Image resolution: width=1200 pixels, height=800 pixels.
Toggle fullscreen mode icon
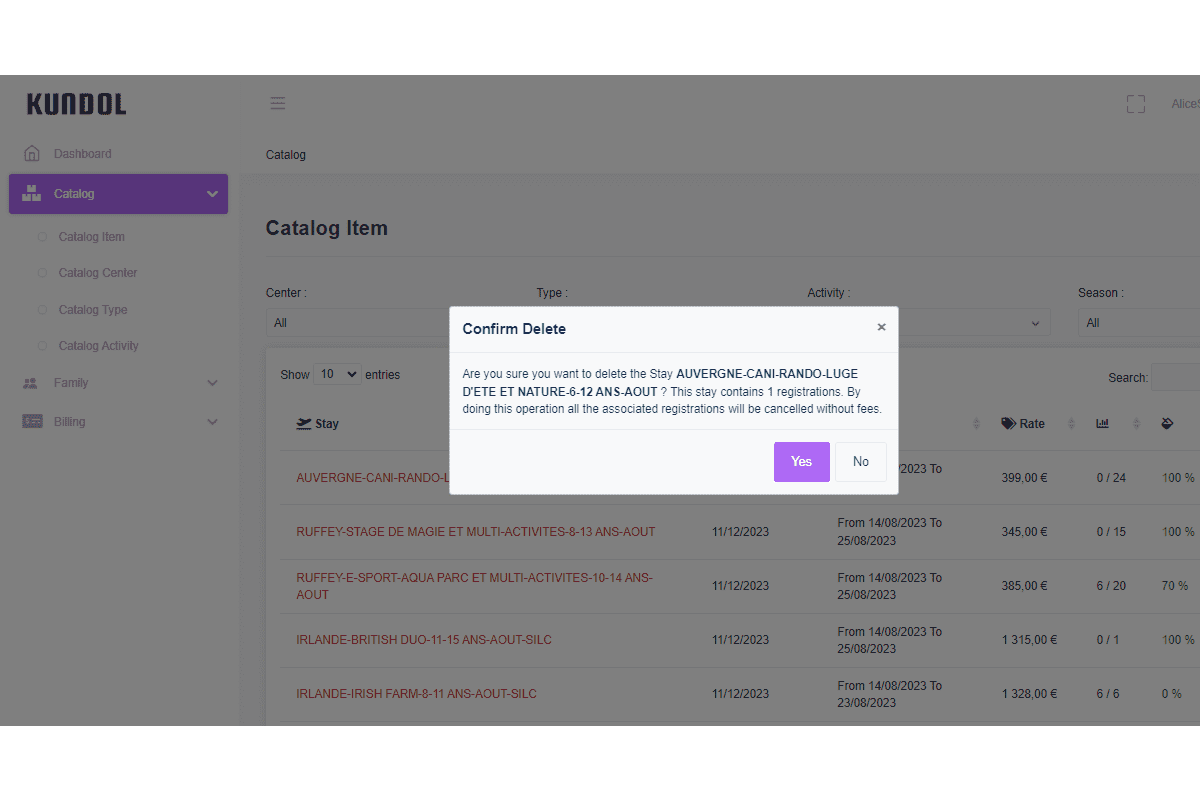tap(1135, 104)
